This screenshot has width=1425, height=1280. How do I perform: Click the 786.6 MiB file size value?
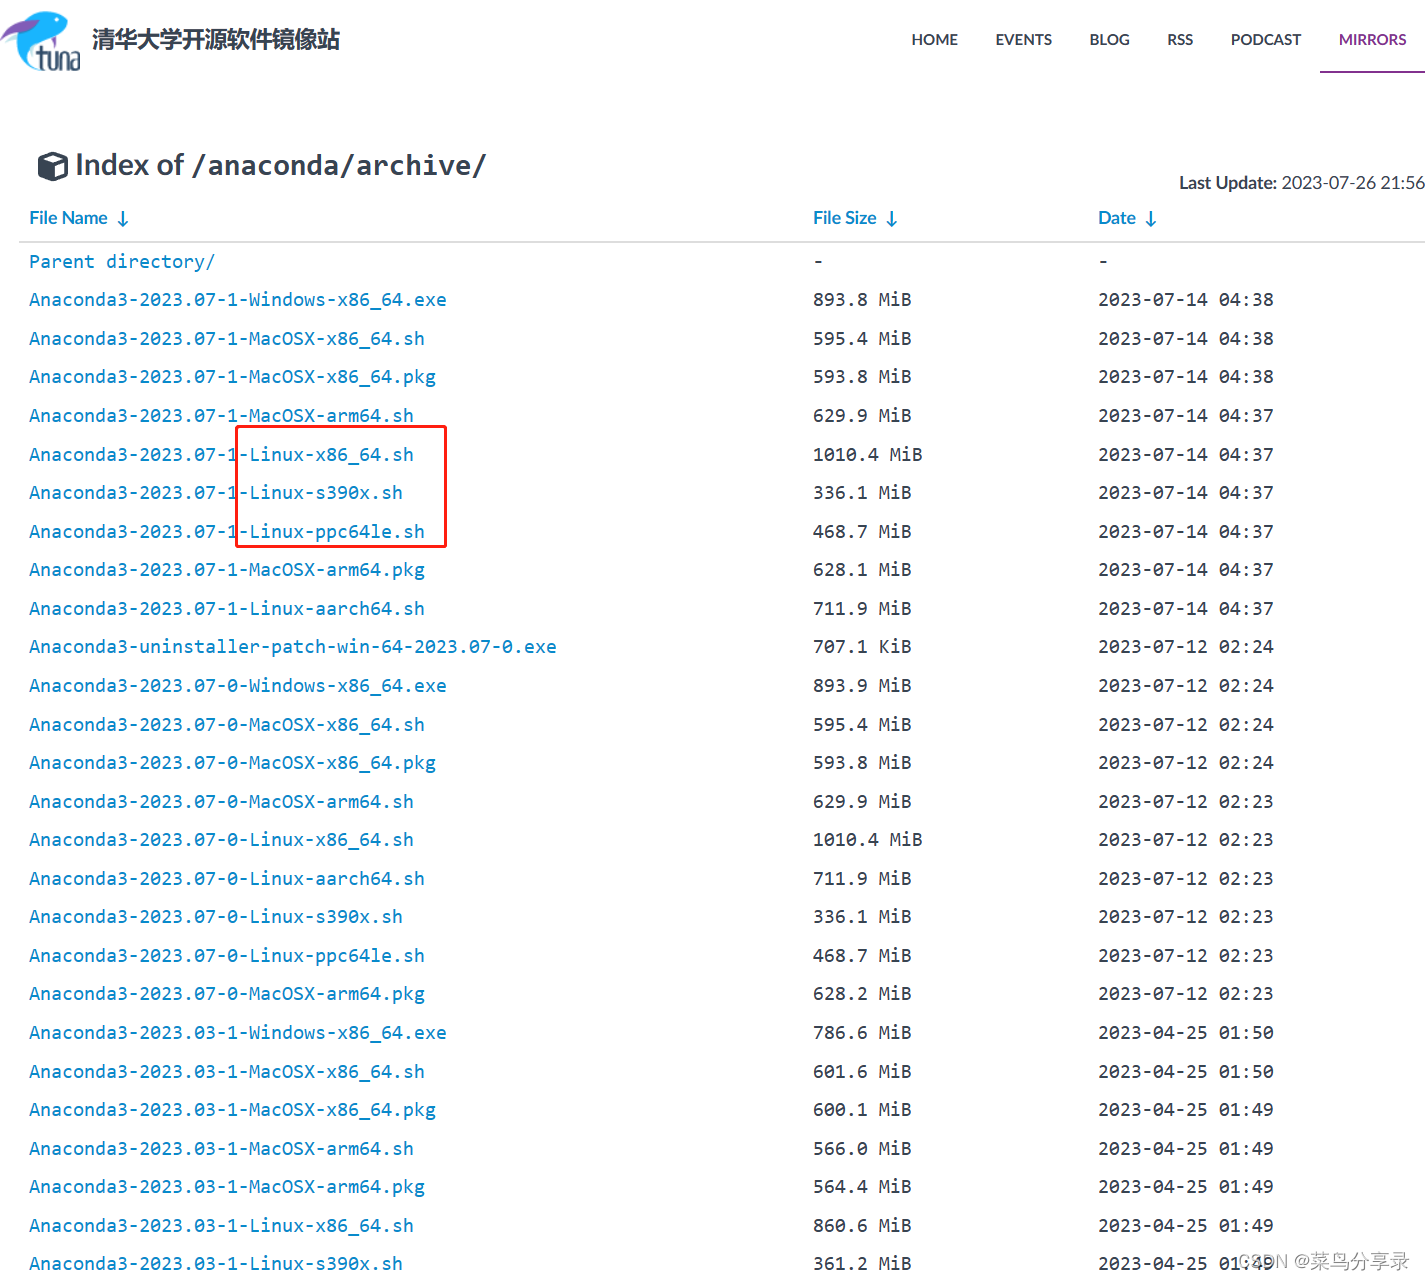pos(862,1033)
